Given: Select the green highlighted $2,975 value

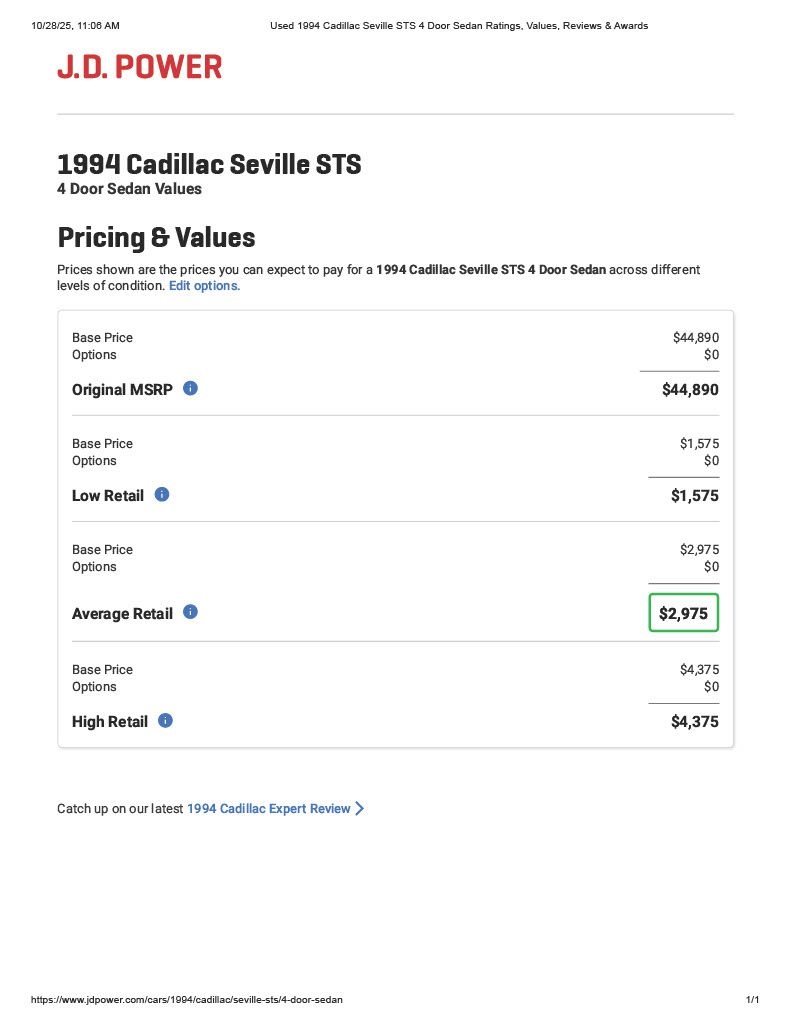Looking at the screenshot, I should [x=683, y=613].
